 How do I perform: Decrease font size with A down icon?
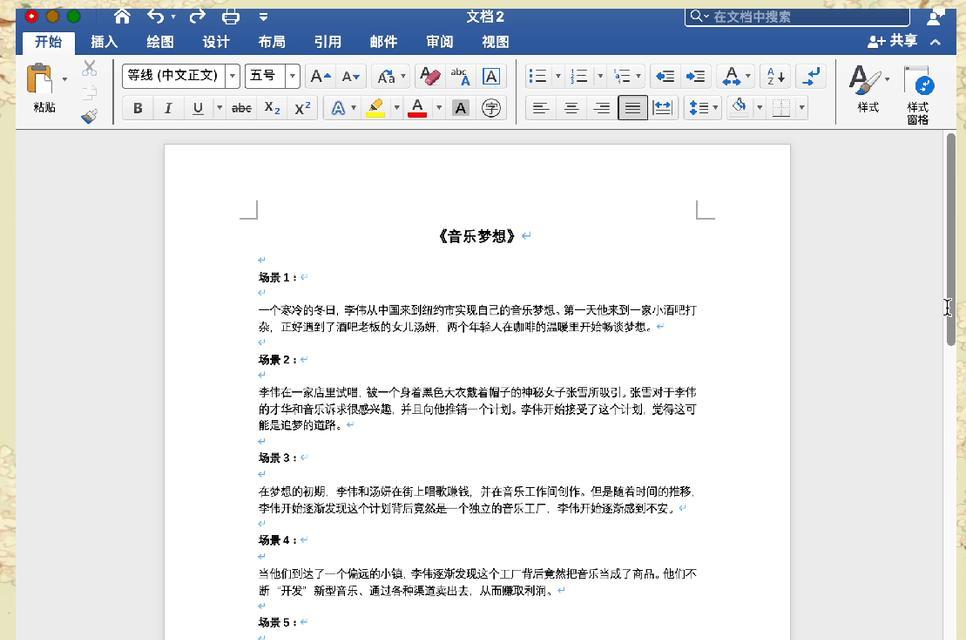point(351,76)
